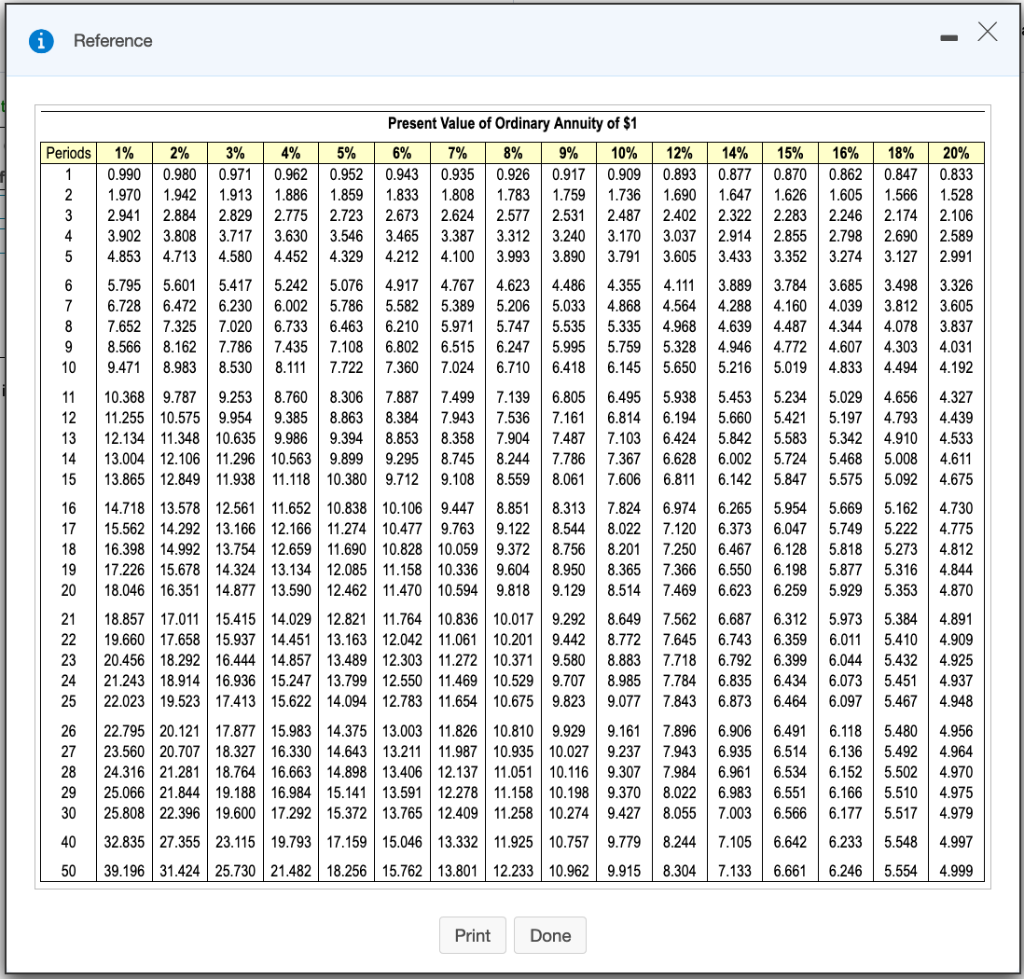This screenshot has width=1024, height=979.
Task: Click the value 10.106 in period 16
Action: click(402, 508)
